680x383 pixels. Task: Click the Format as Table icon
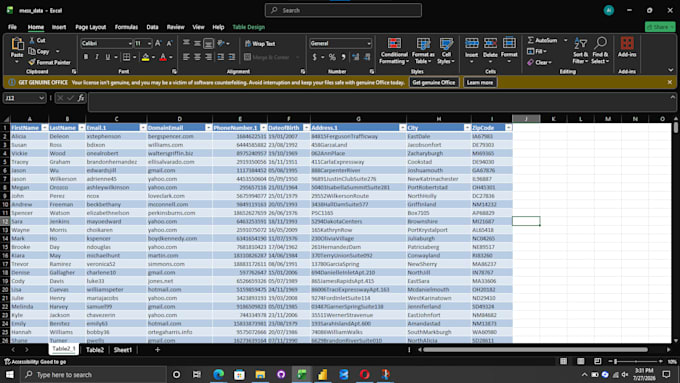click(423, 43)
